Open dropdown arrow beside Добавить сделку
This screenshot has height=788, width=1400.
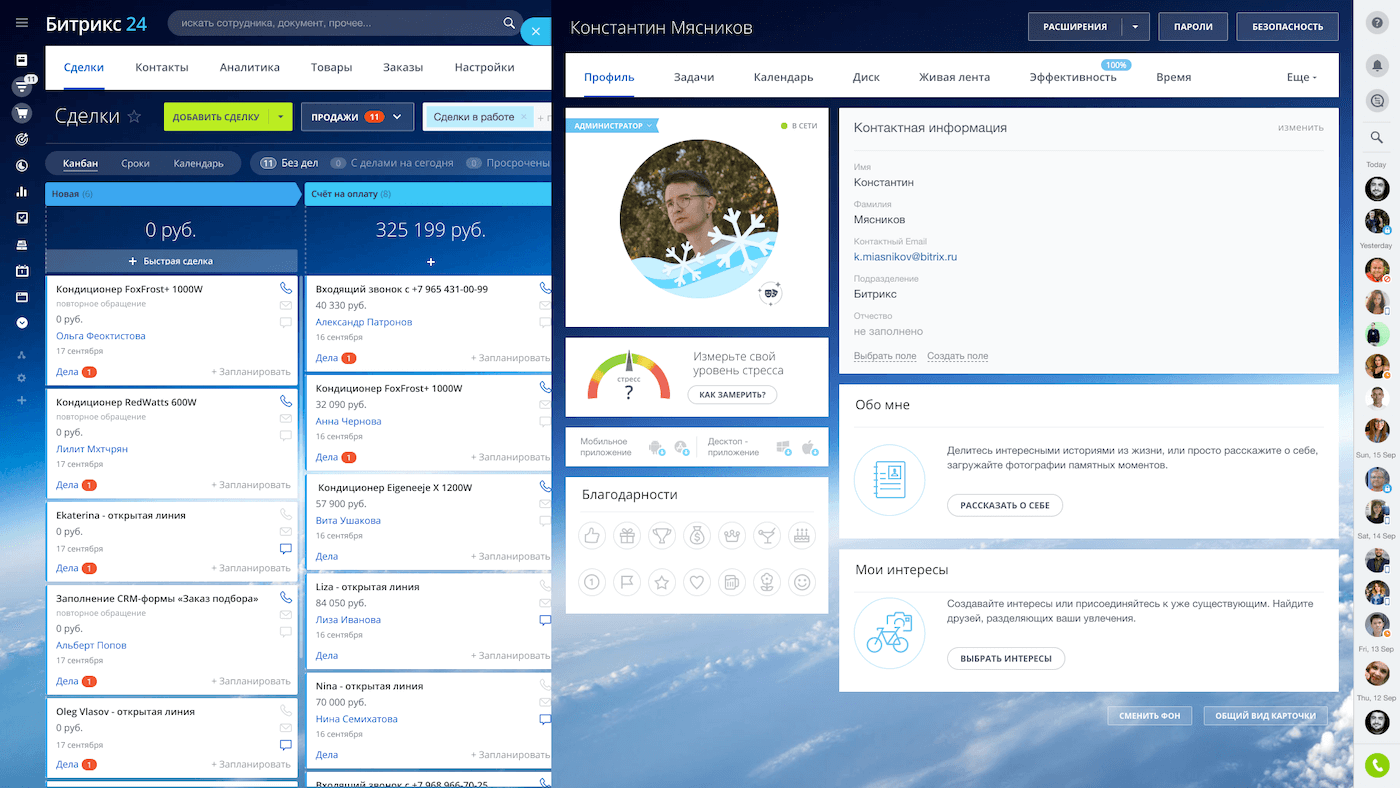(281, 117)
